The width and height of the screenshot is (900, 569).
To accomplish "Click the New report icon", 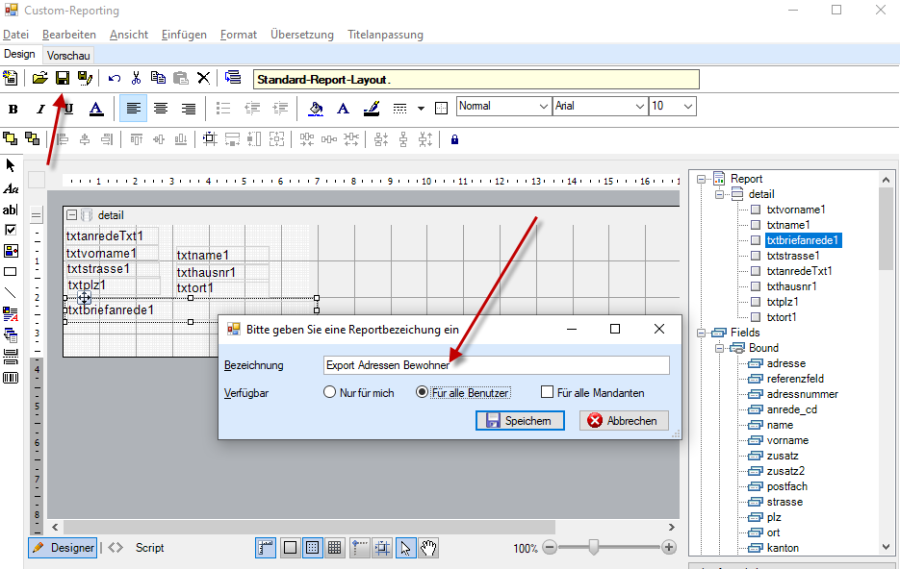I will [x=10, y=78].
